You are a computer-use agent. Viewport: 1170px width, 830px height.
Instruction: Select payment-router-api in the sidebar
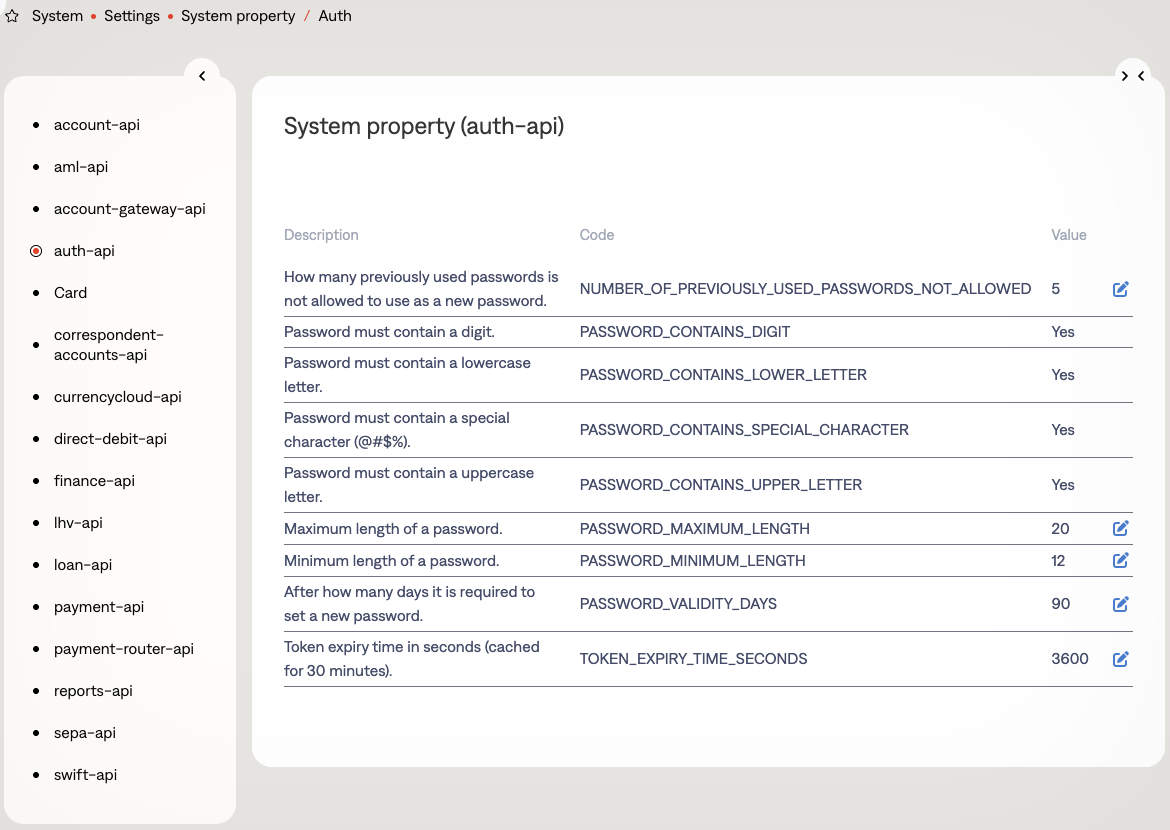(x=123, y=649)
